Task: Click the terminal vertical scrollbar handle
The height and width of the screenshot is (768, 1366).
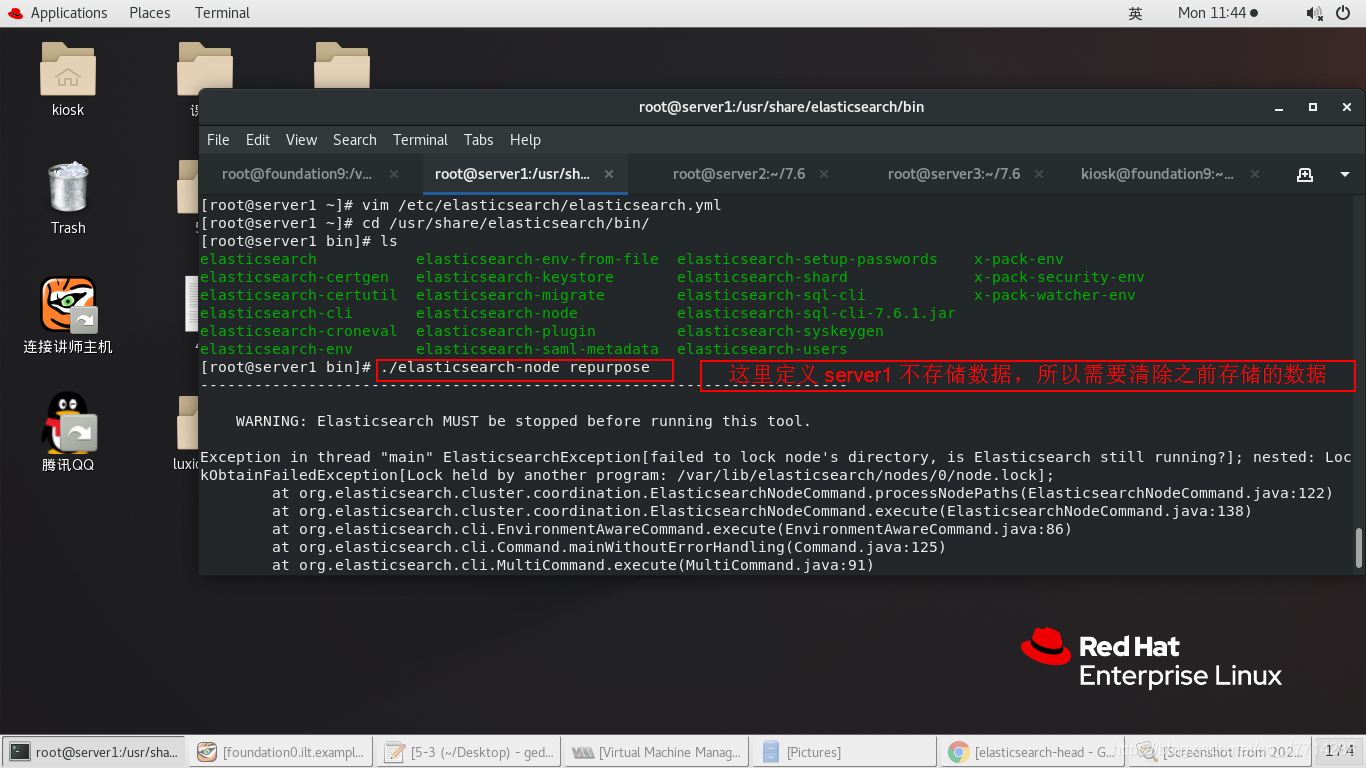Action: [1358, 548]
